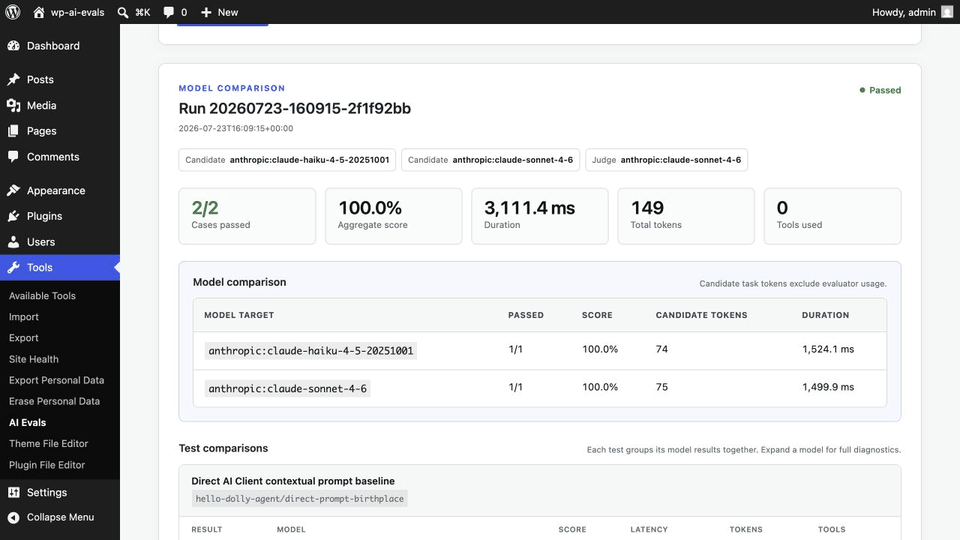Click the Candidate claude-haiku-4-5-20251001 chip
The width and height of the screenshot is (960, 540).
coord(287,160)
